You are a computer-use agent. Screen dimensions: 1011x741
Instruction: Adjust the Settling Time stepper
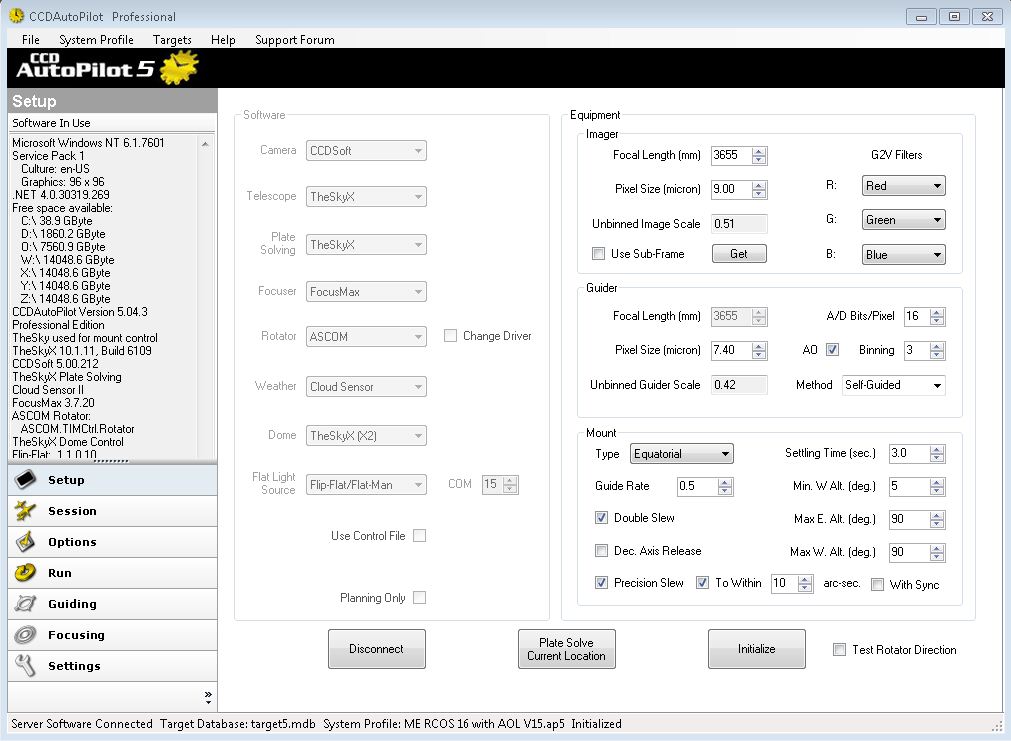(937, 453)
